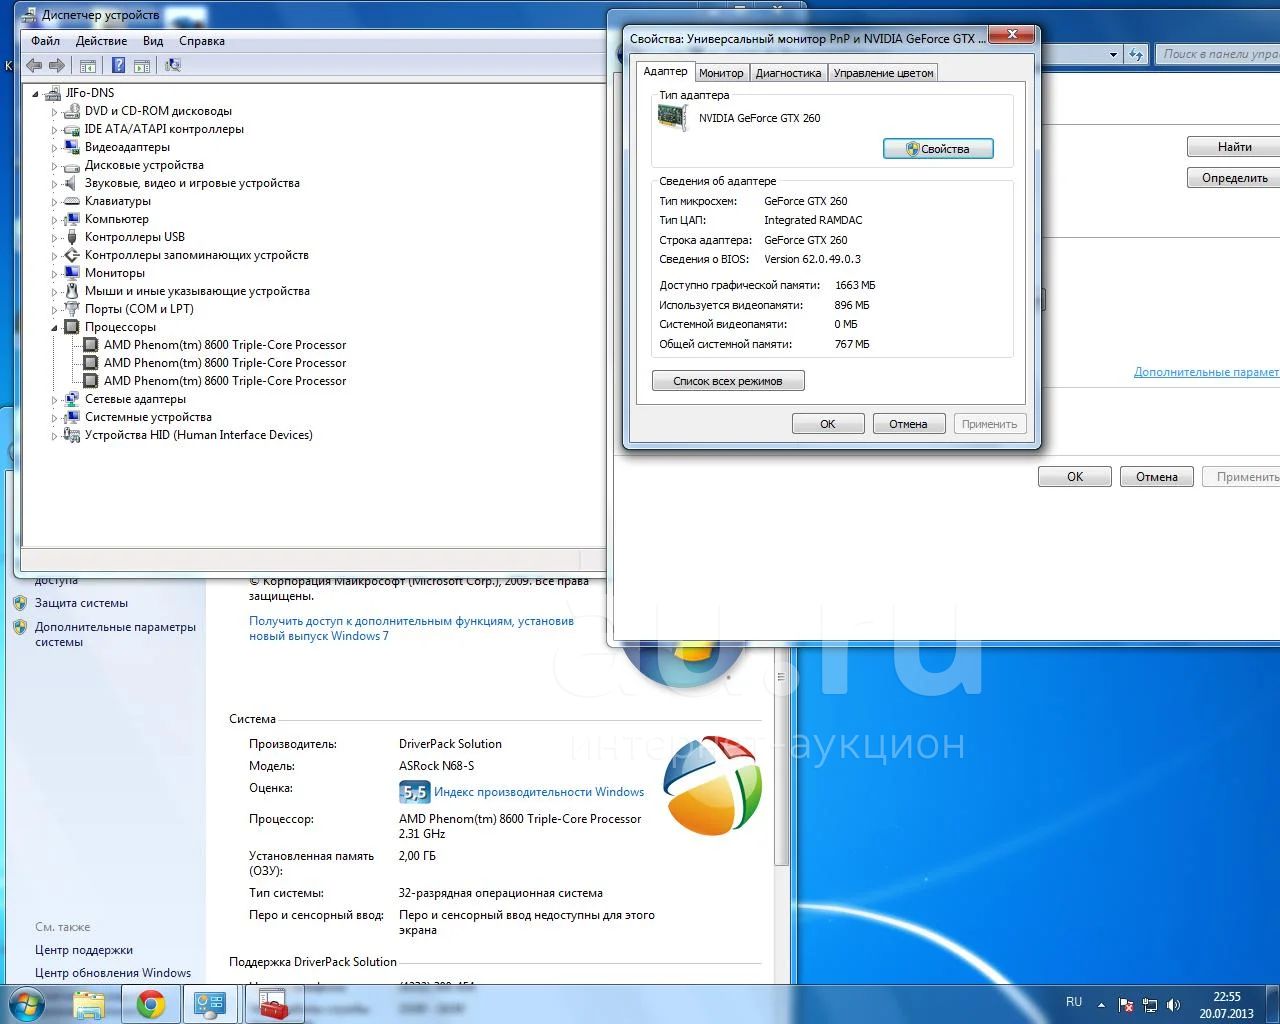
Task: Click the RU language indicator
Action: coord(1074,1002)
